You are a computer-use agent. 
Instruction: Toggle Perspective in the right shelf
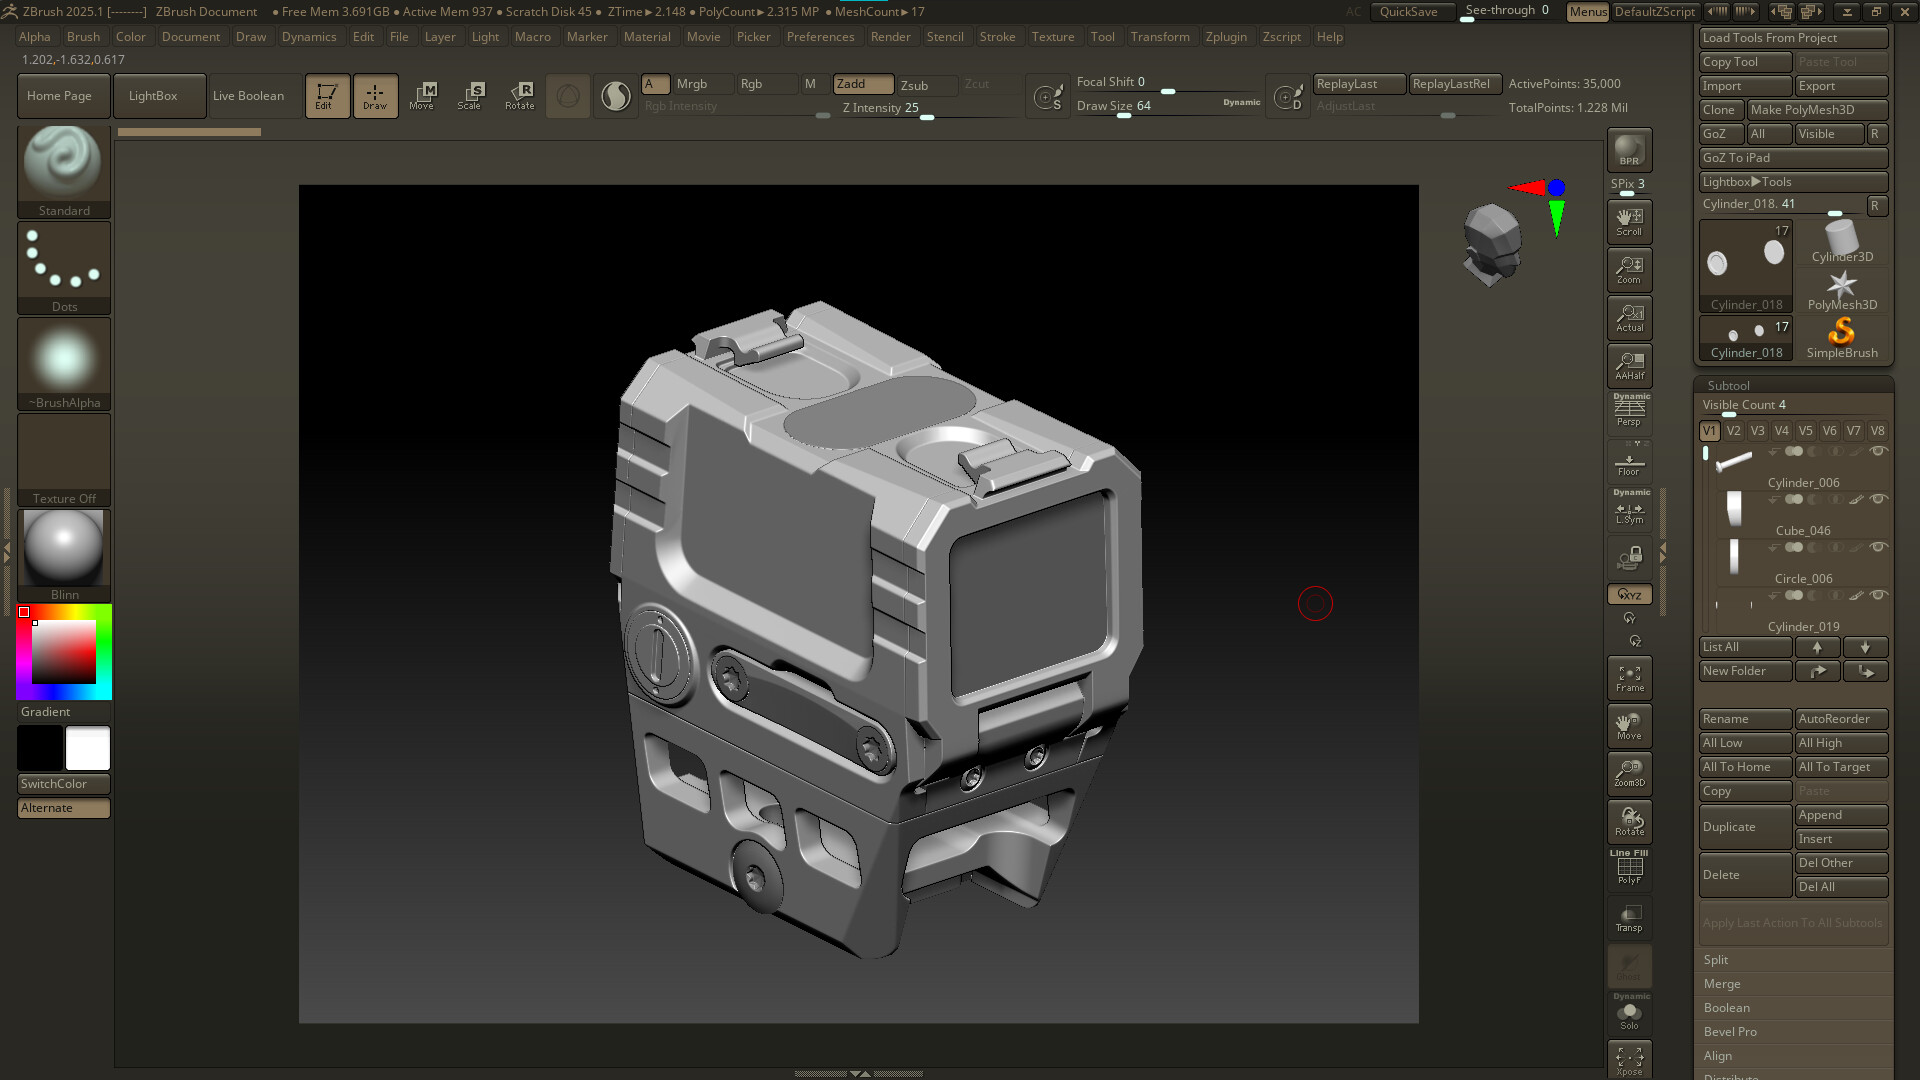point(1629,410)
